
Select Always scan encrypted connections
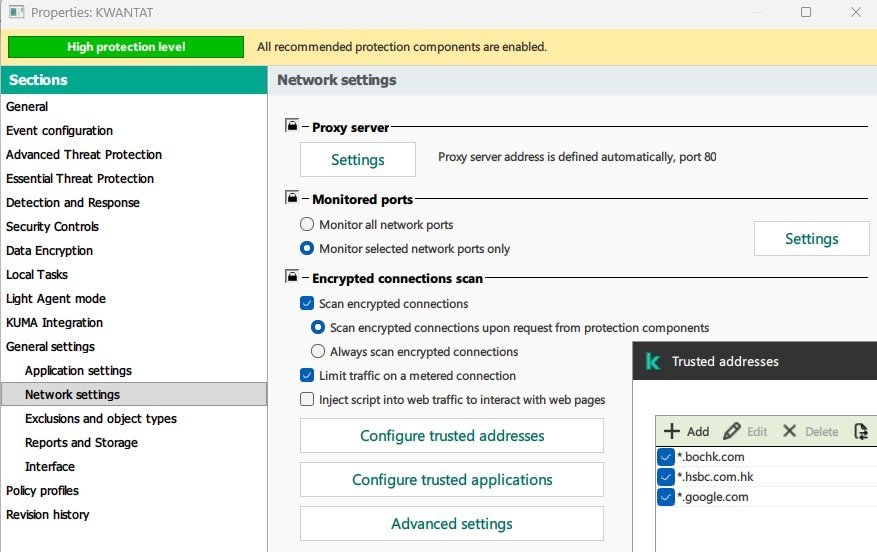[318, 352]
